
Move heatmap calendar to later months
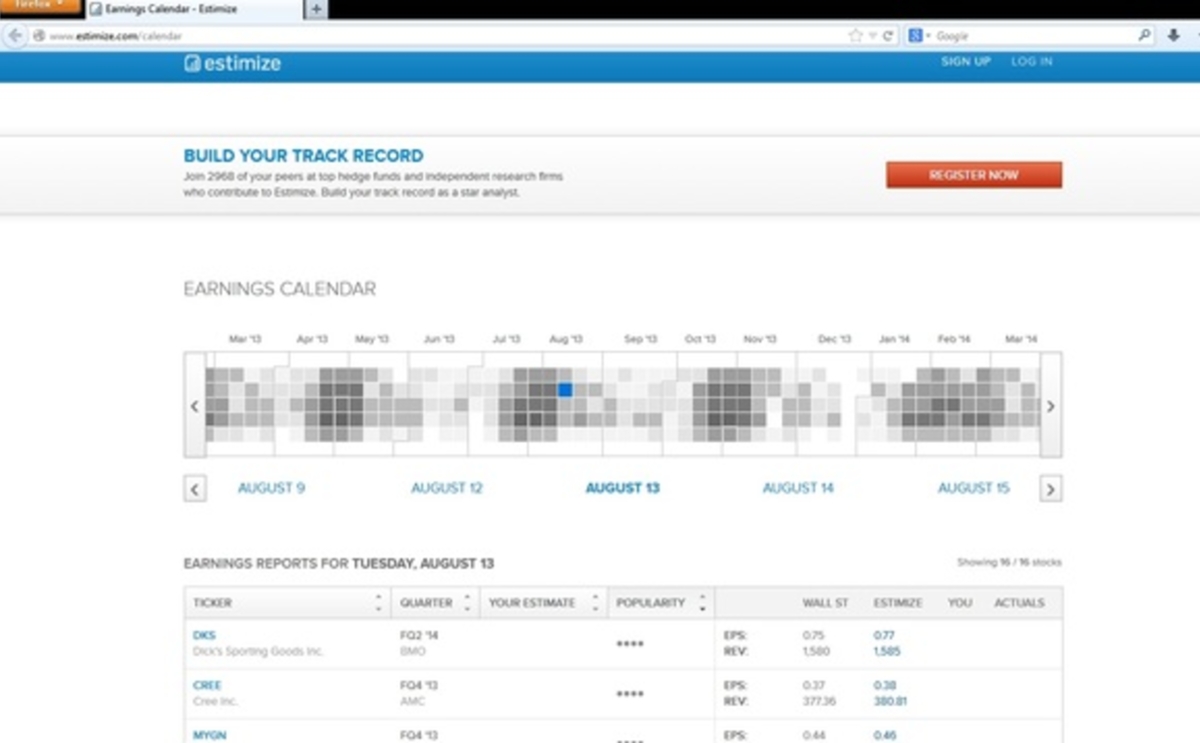(x=1051, y=406)
